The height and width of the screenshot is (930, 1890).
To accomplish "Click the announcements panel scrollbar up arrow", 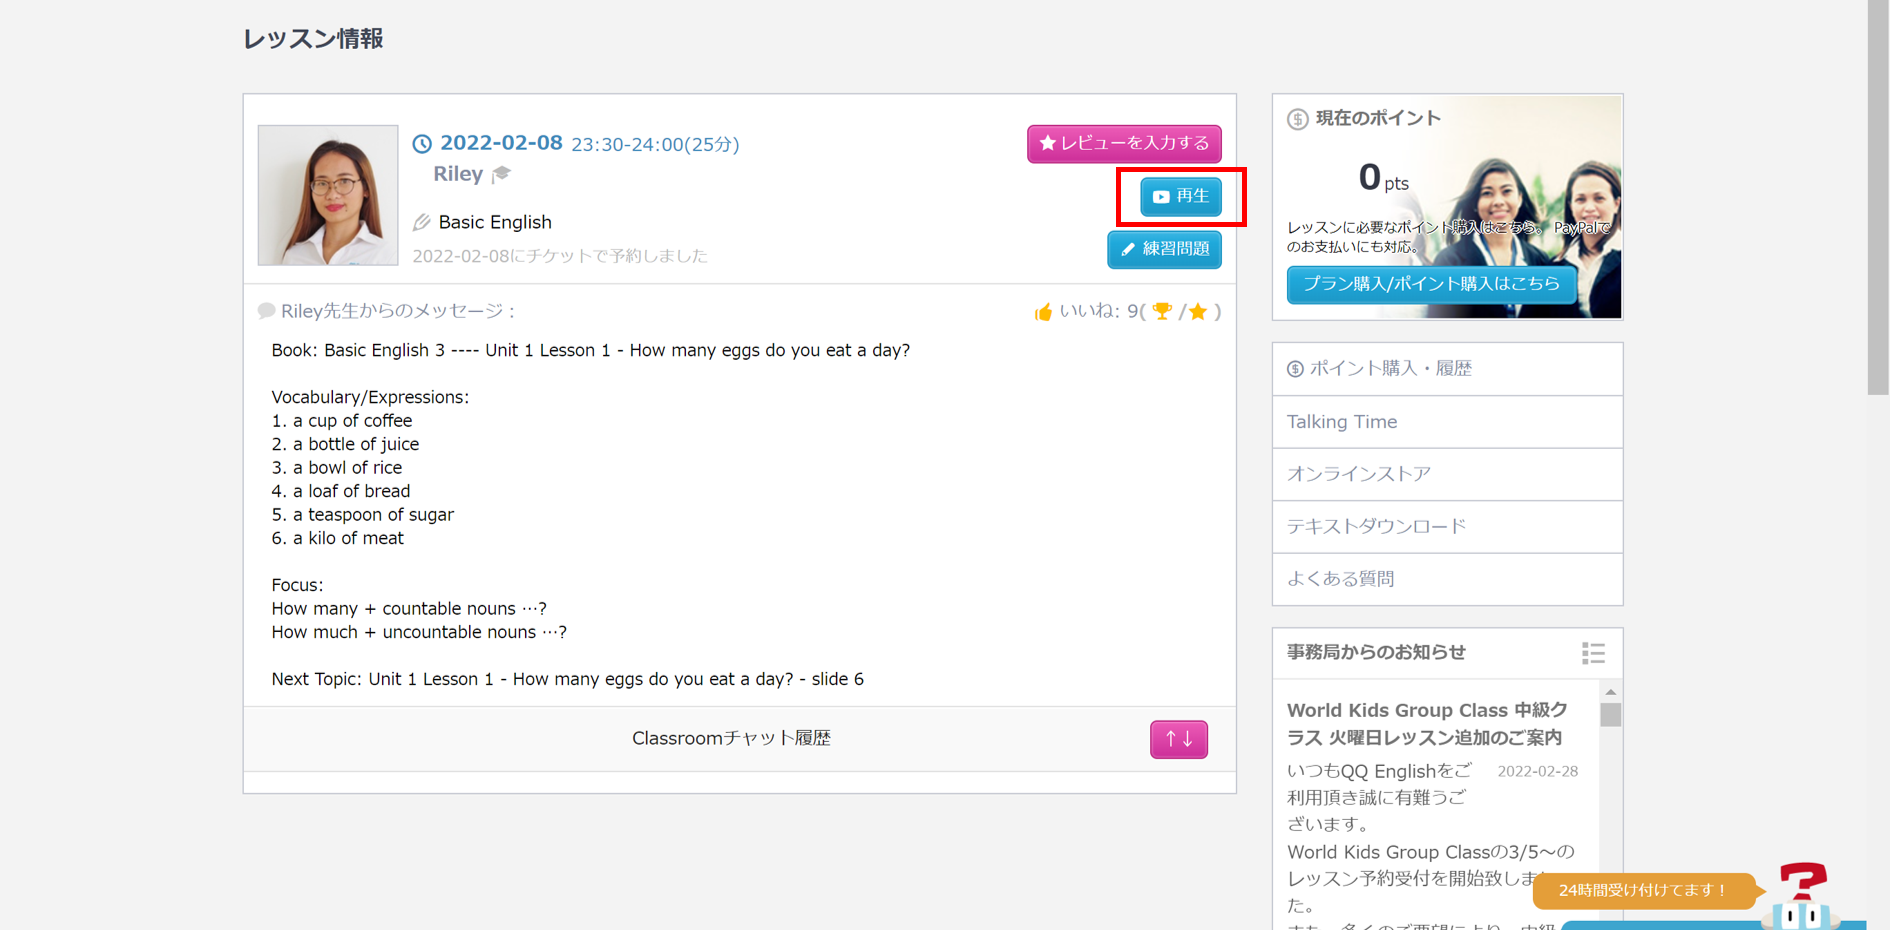I will pos(1610,692).
